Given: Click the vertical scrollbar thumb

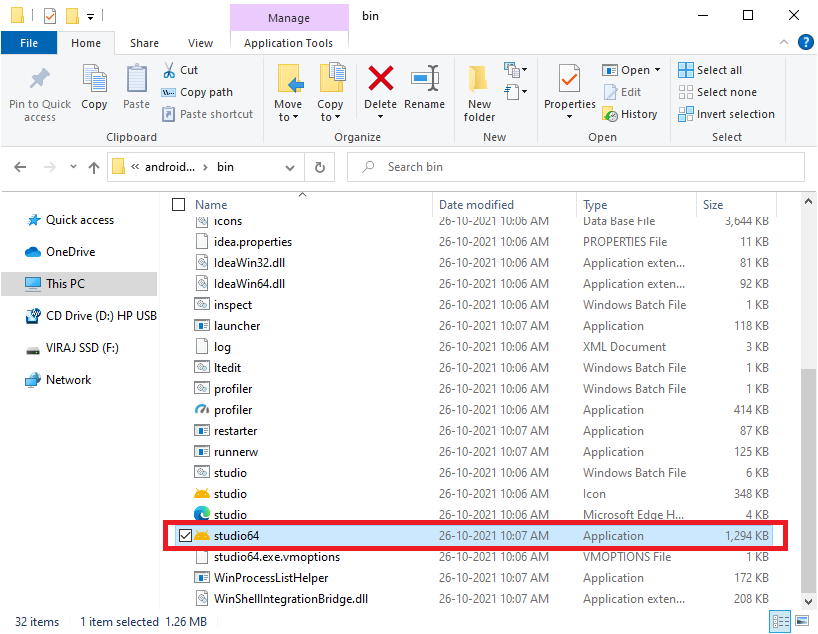Looking at the screenshot, I should point(808,480).
